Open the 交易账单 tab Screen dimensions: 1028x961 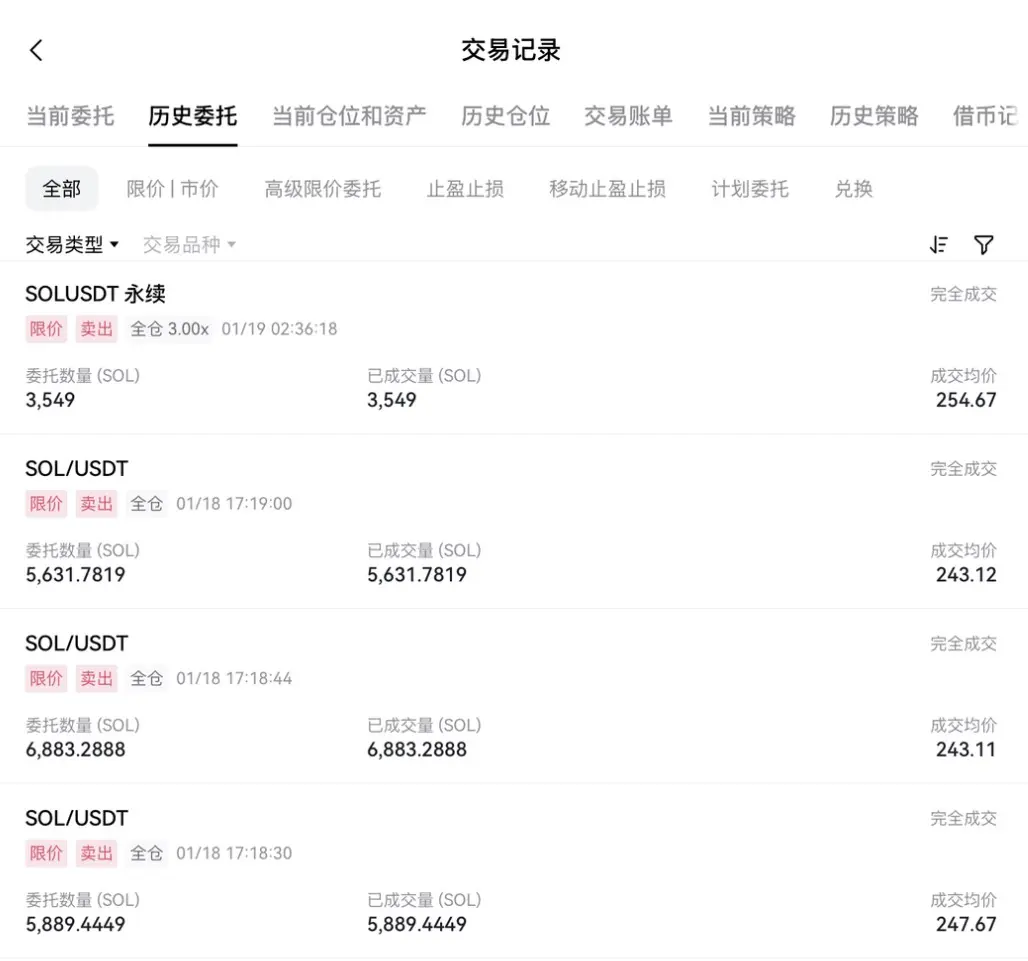pos(628,116)
